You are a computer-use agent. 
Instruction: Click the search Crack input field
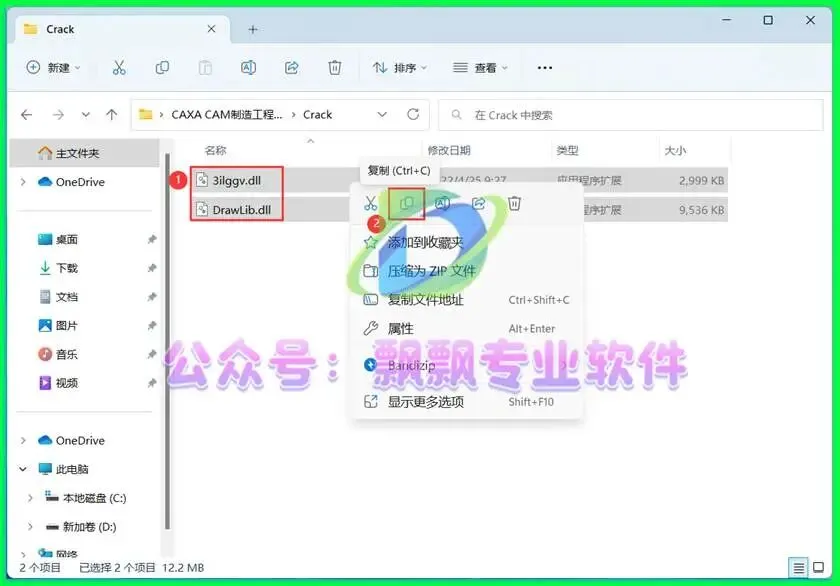pos(631,115)
